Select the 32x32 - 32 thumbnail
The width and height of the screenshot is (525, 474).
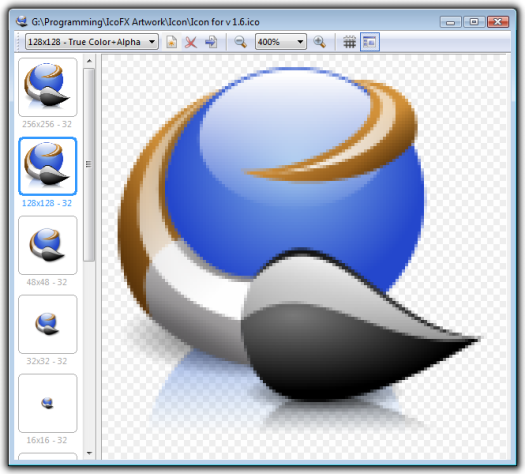click(48, 324)
